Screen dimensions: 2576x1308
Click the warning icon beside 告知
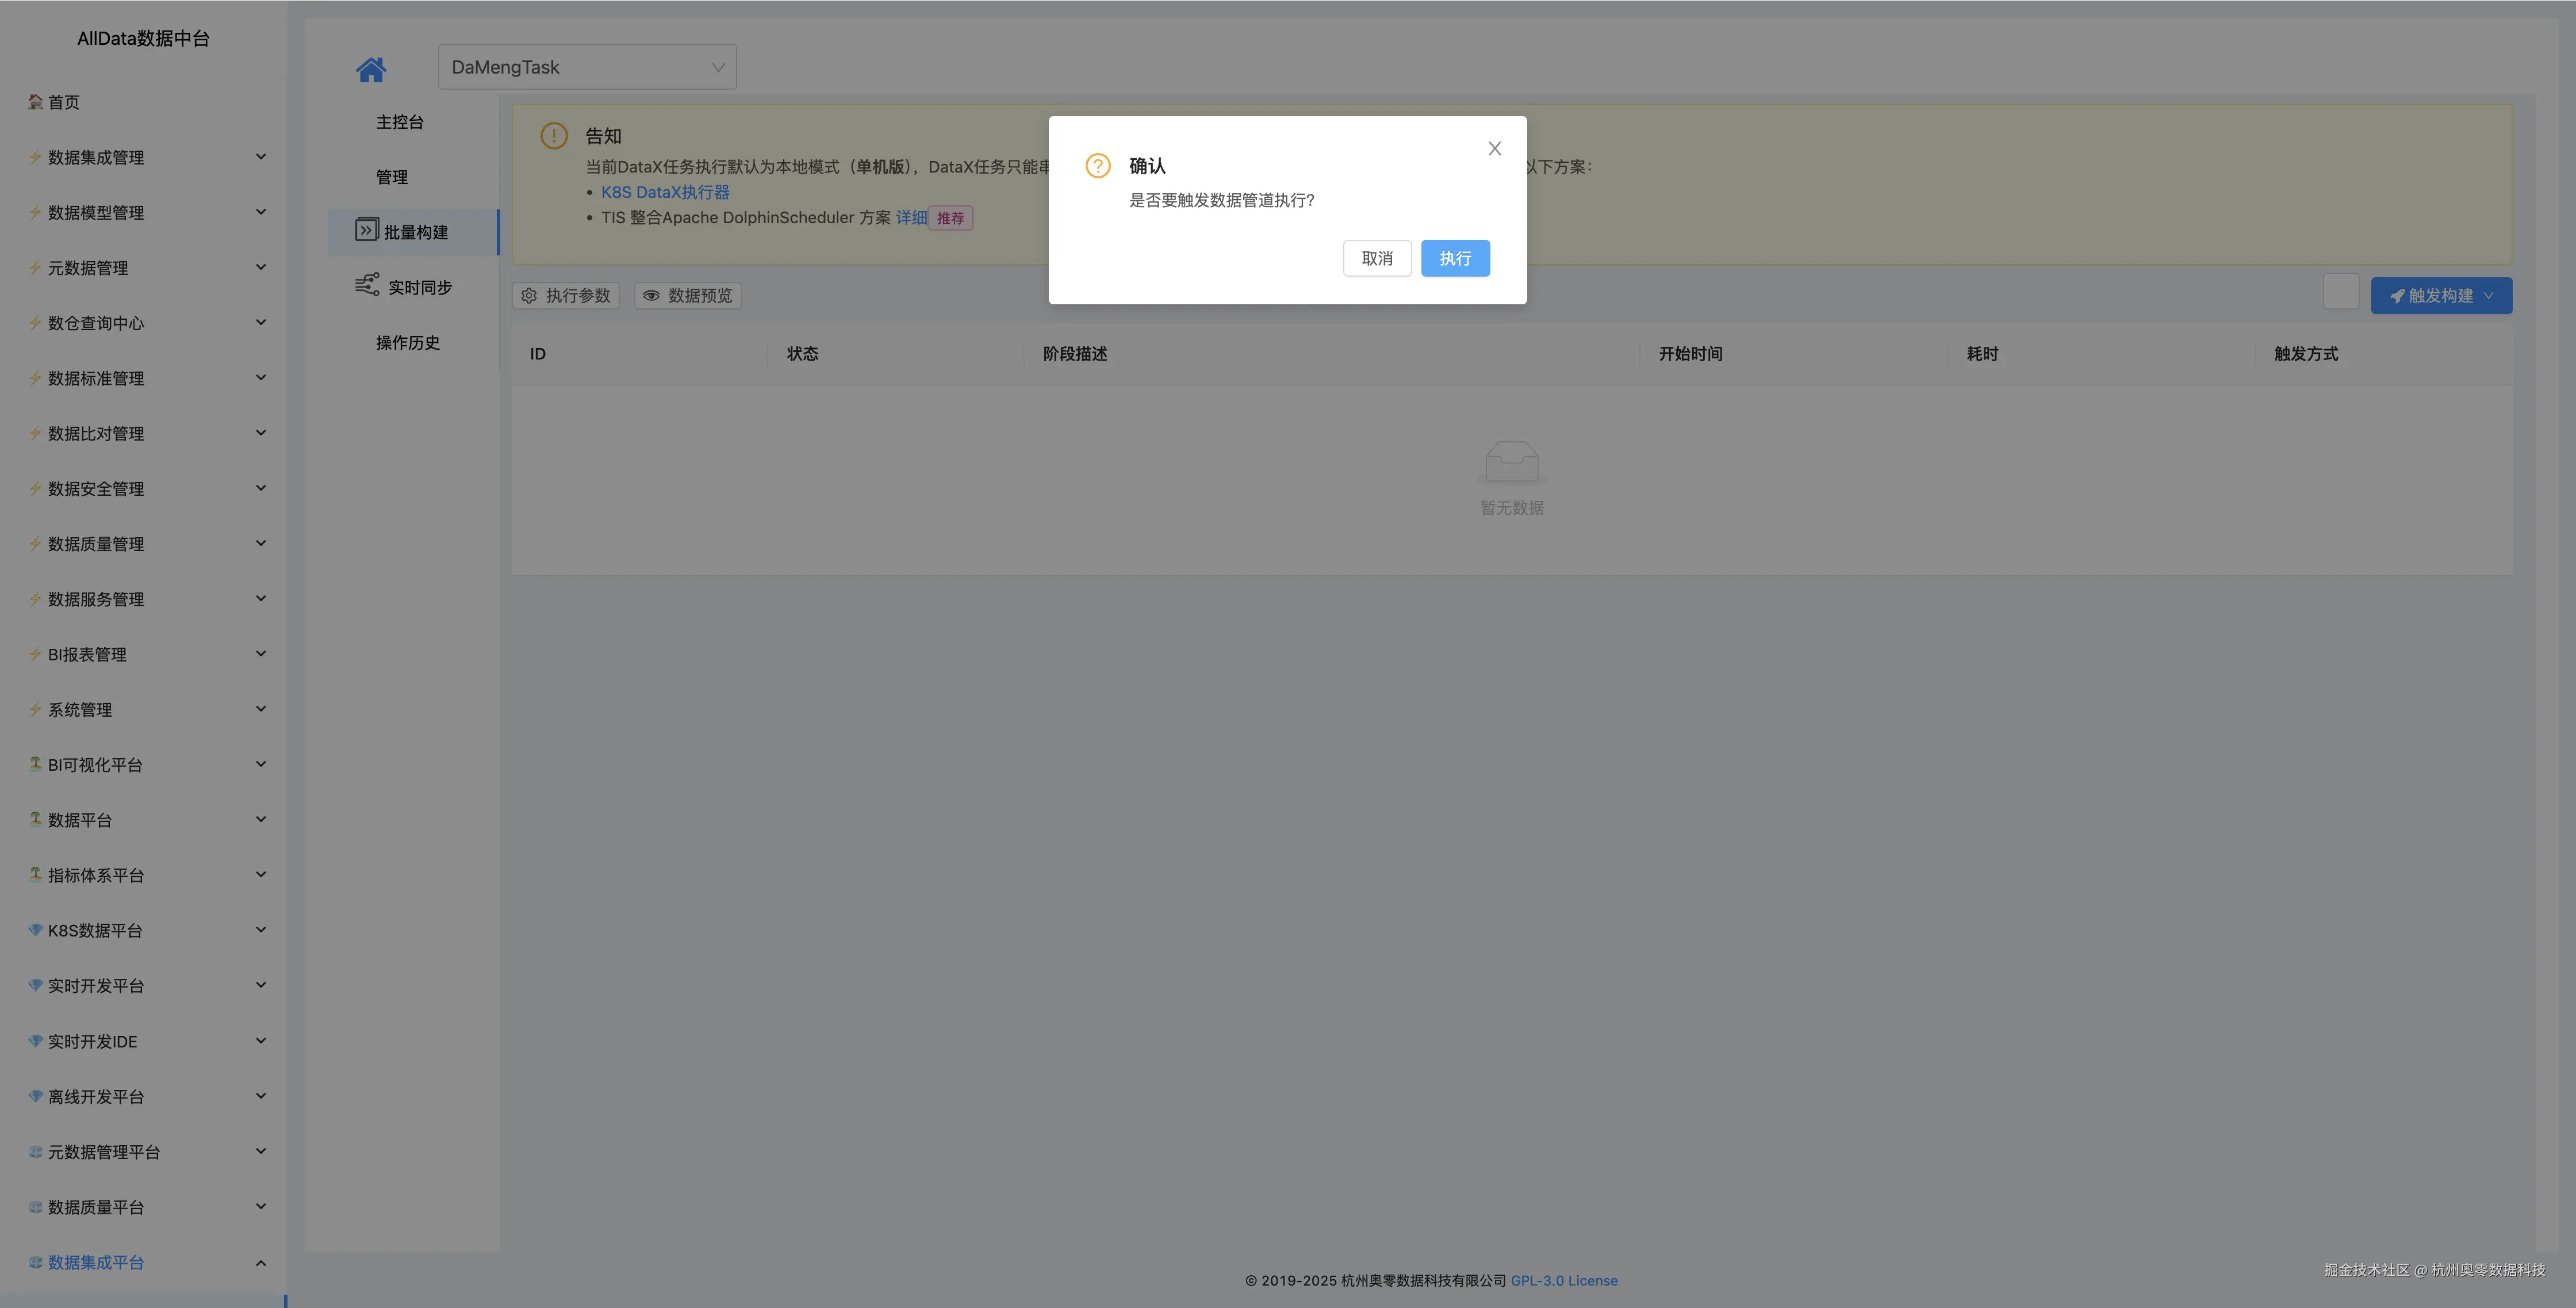click(554, 135)
